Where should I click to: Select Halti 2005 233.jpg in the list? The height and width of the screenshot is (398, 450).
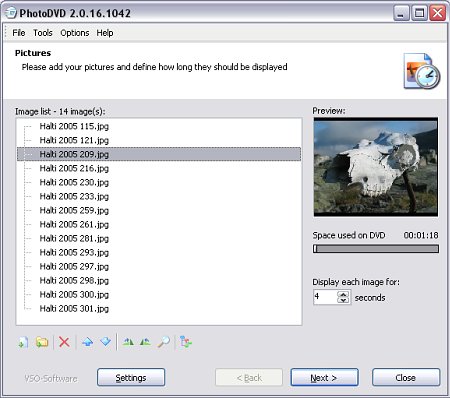[74, 196]
